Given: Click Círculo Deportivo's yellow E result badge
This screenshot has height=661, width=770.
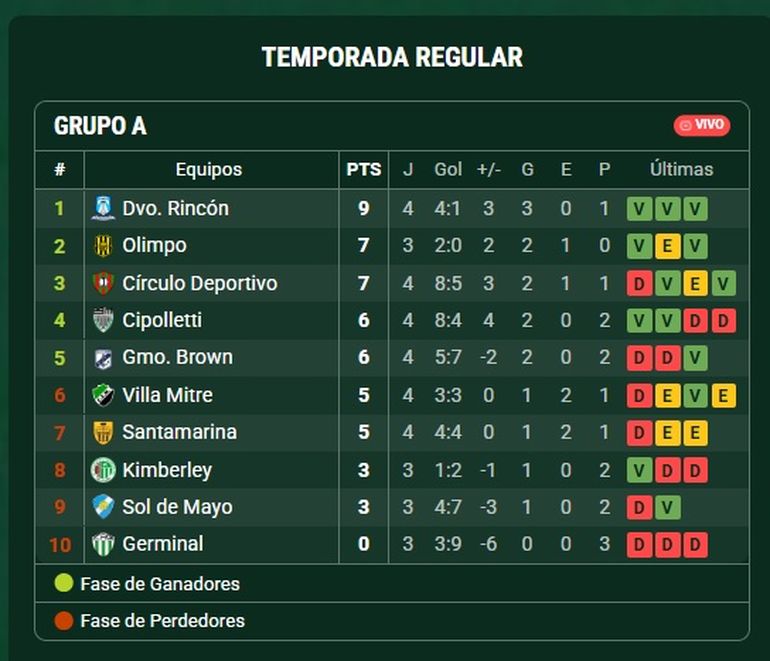Looking at the screenshot, I should pyautogui.click(x=696, y=284).
